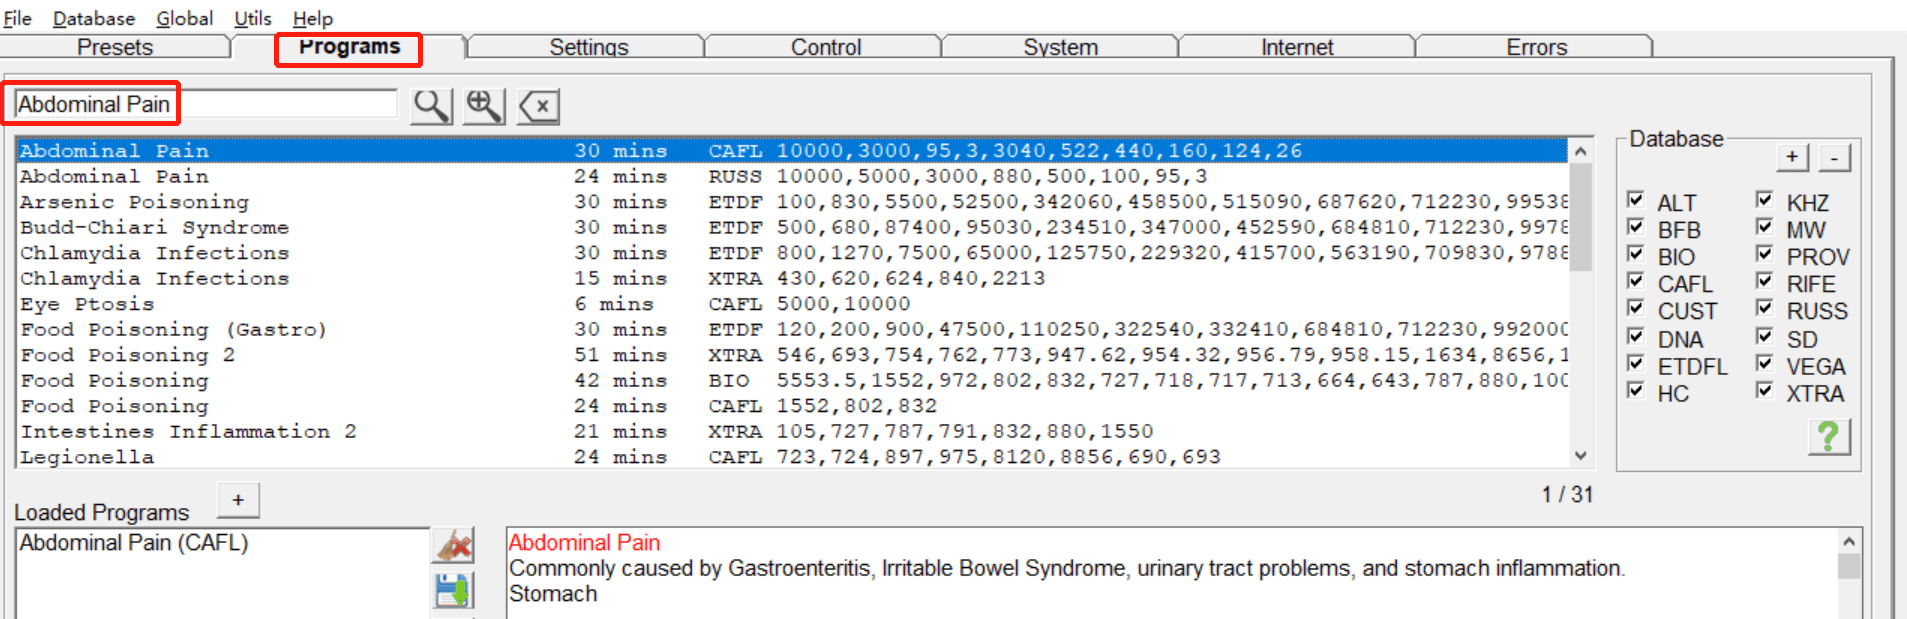Switch to the Settings tab
The height and width of the screenshot is (619, 1907).
pos(588,47)
